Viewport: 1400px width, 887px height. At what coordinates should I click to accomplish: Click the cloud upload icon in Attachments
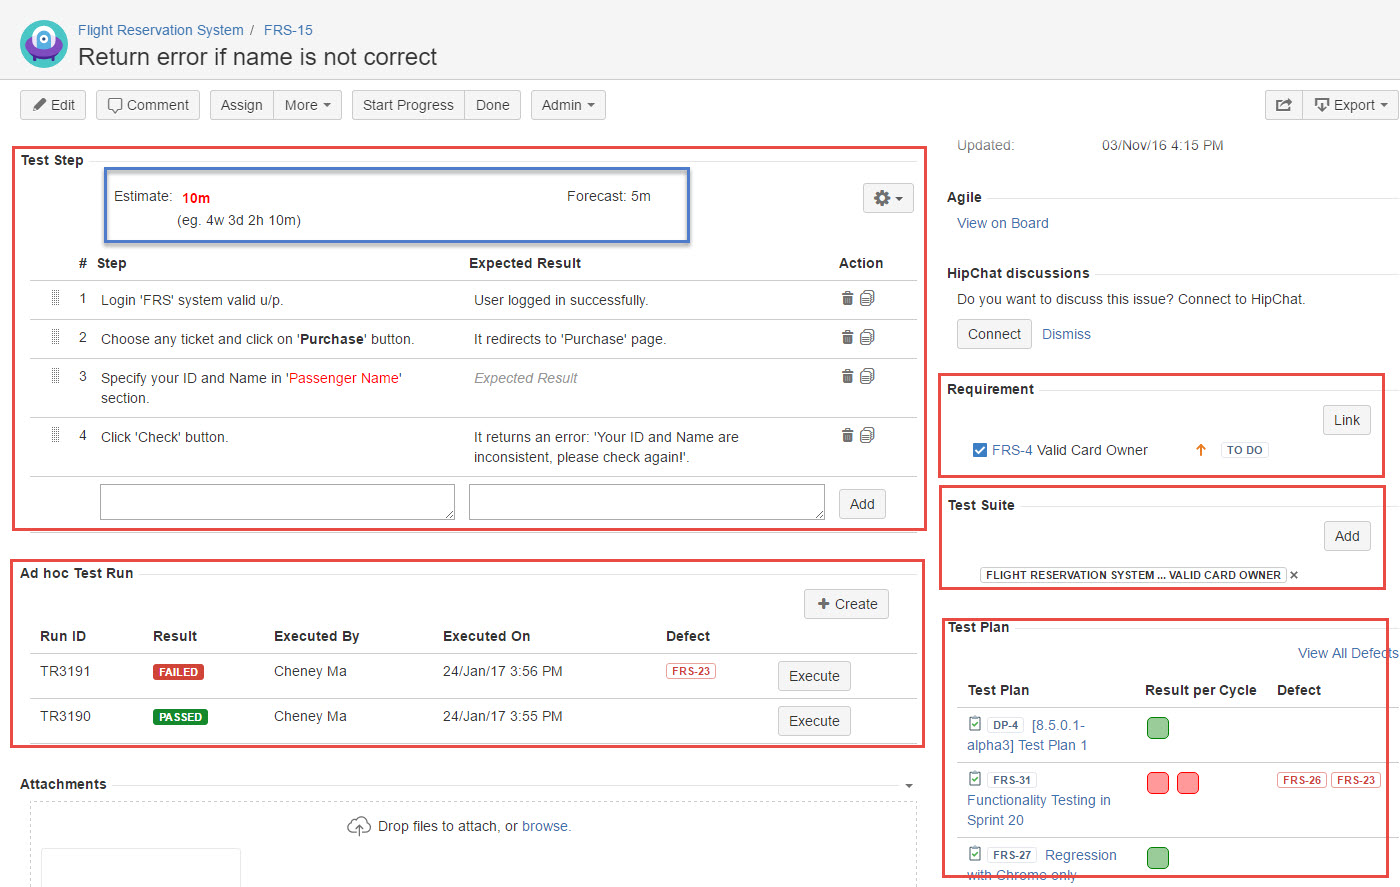click(x=359, y=826)
